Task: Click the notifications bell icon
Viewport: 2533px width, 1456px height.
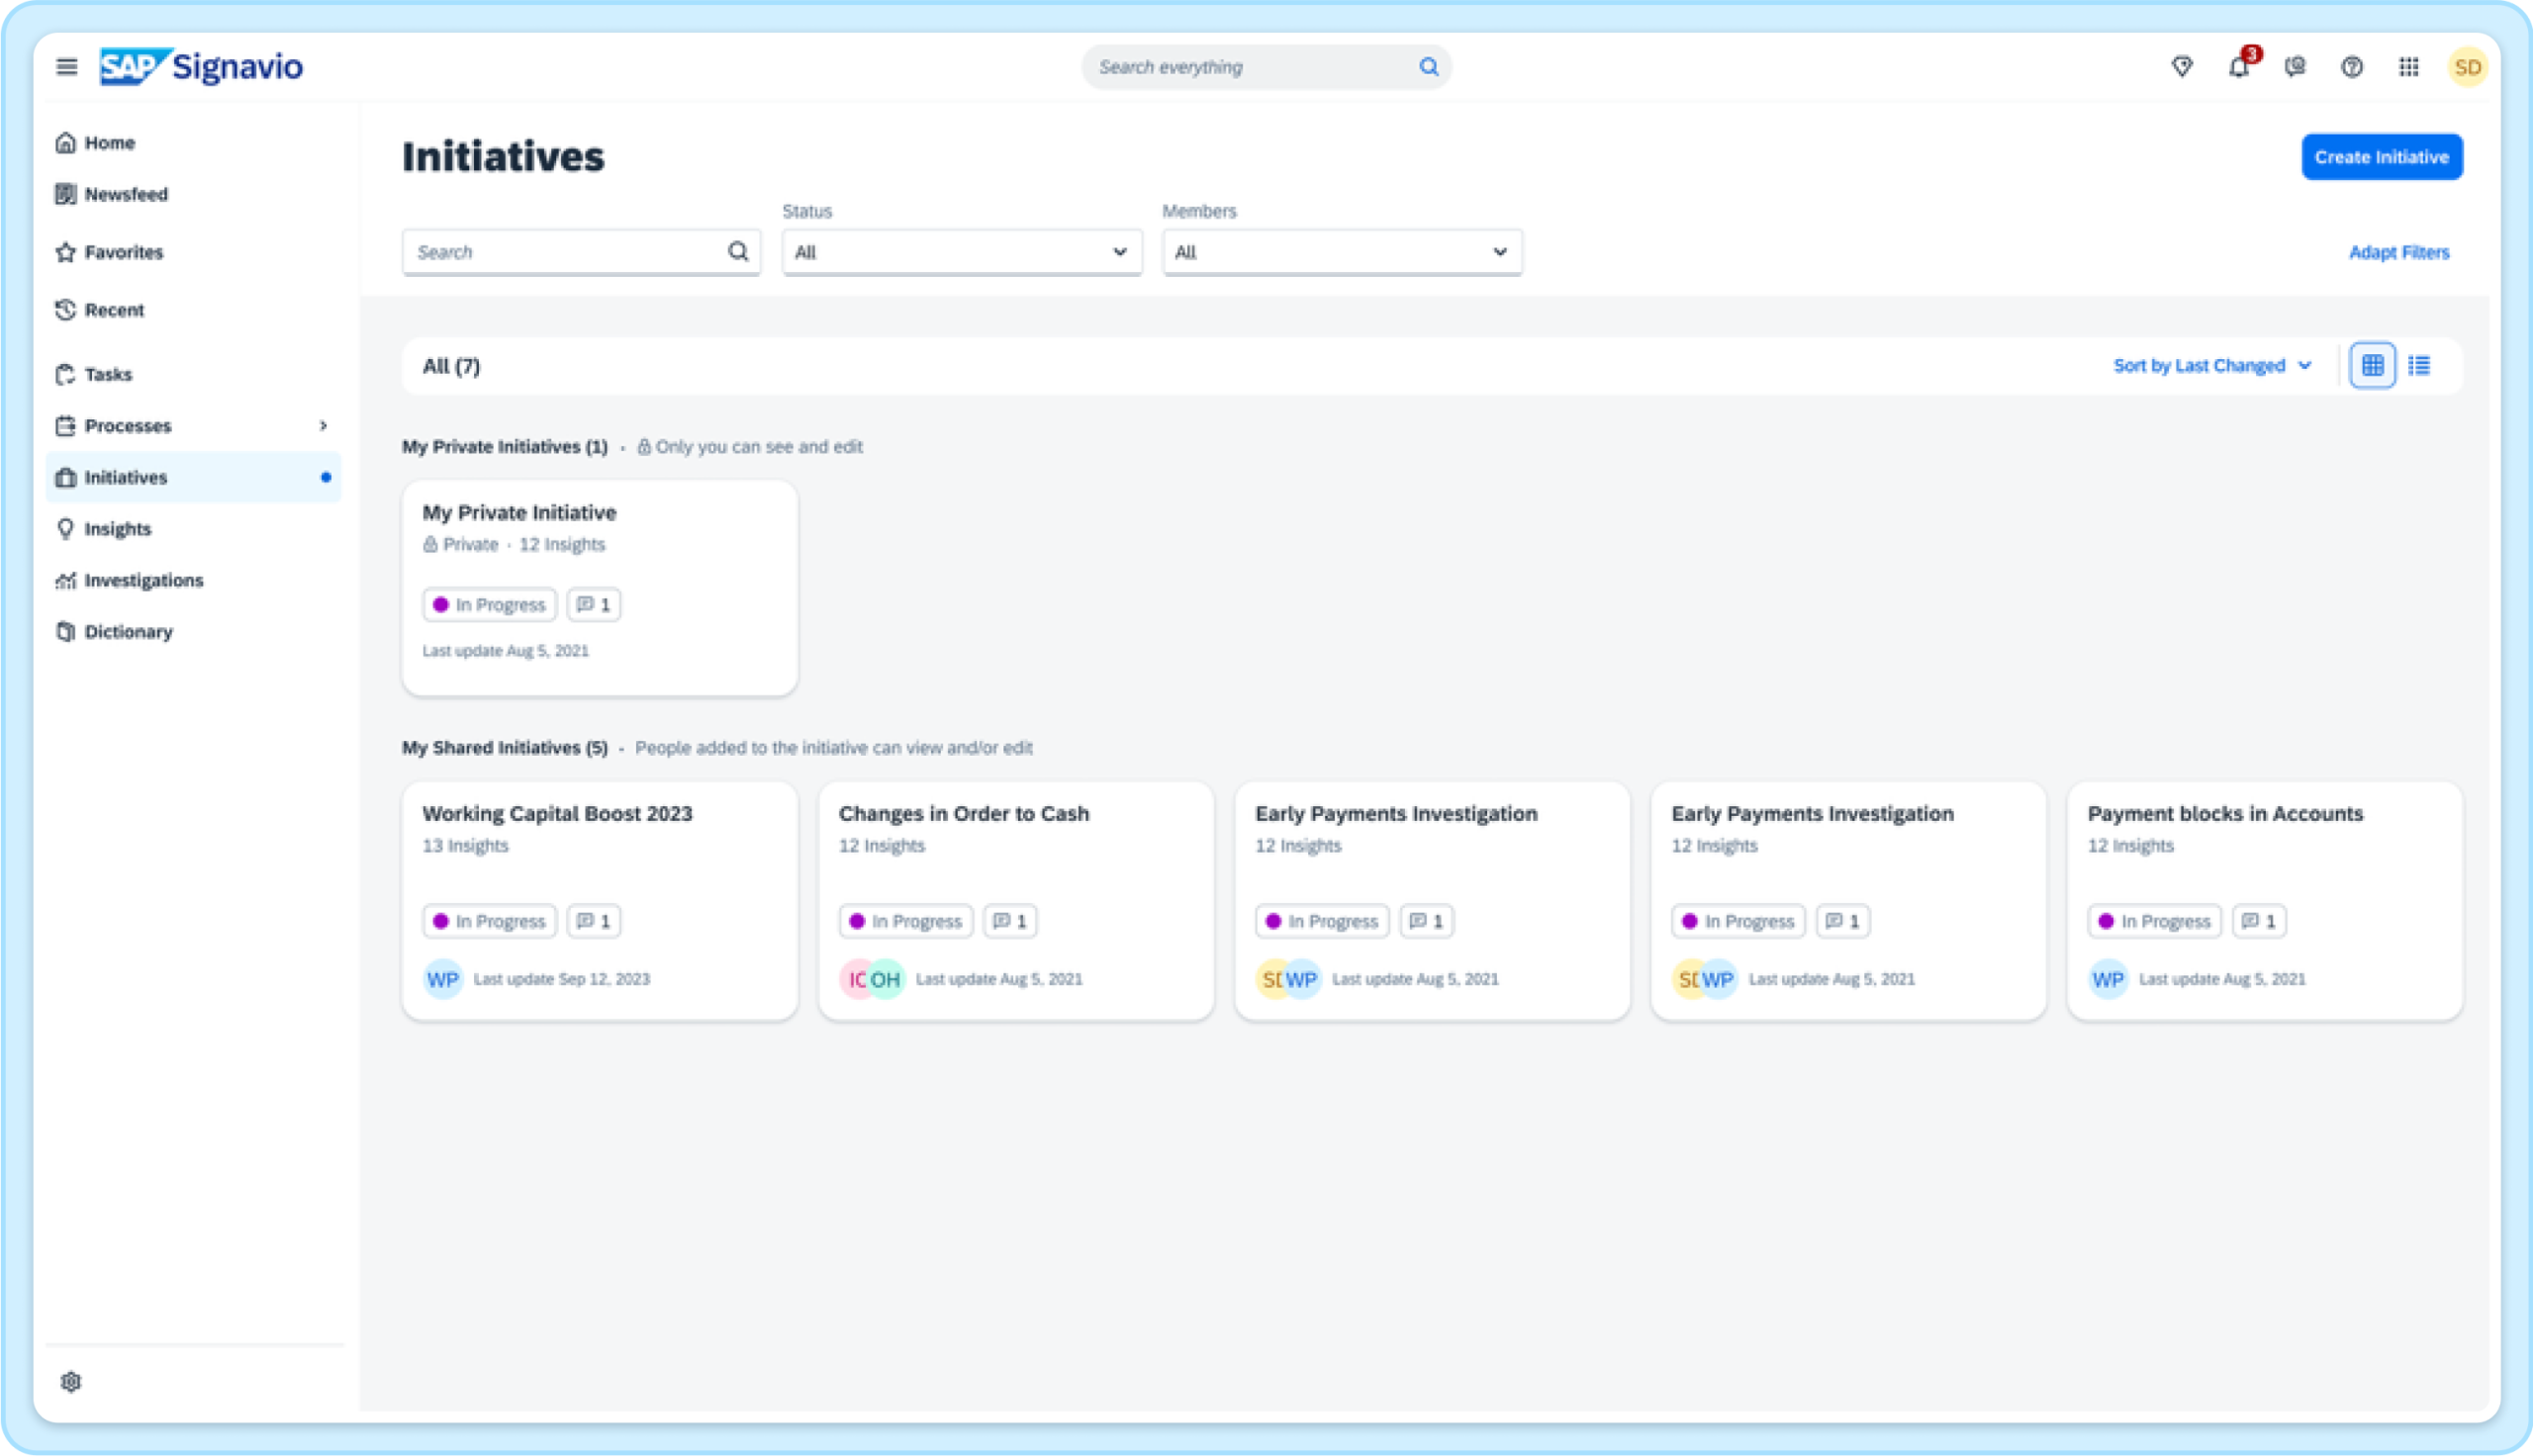Action: (2238, 67)
